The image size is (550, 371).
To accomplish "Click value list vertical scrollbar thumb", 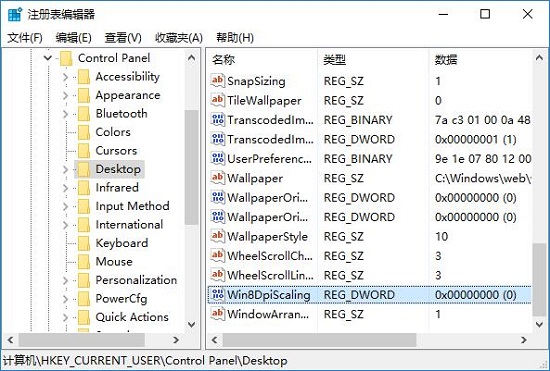I will [539, 279].
